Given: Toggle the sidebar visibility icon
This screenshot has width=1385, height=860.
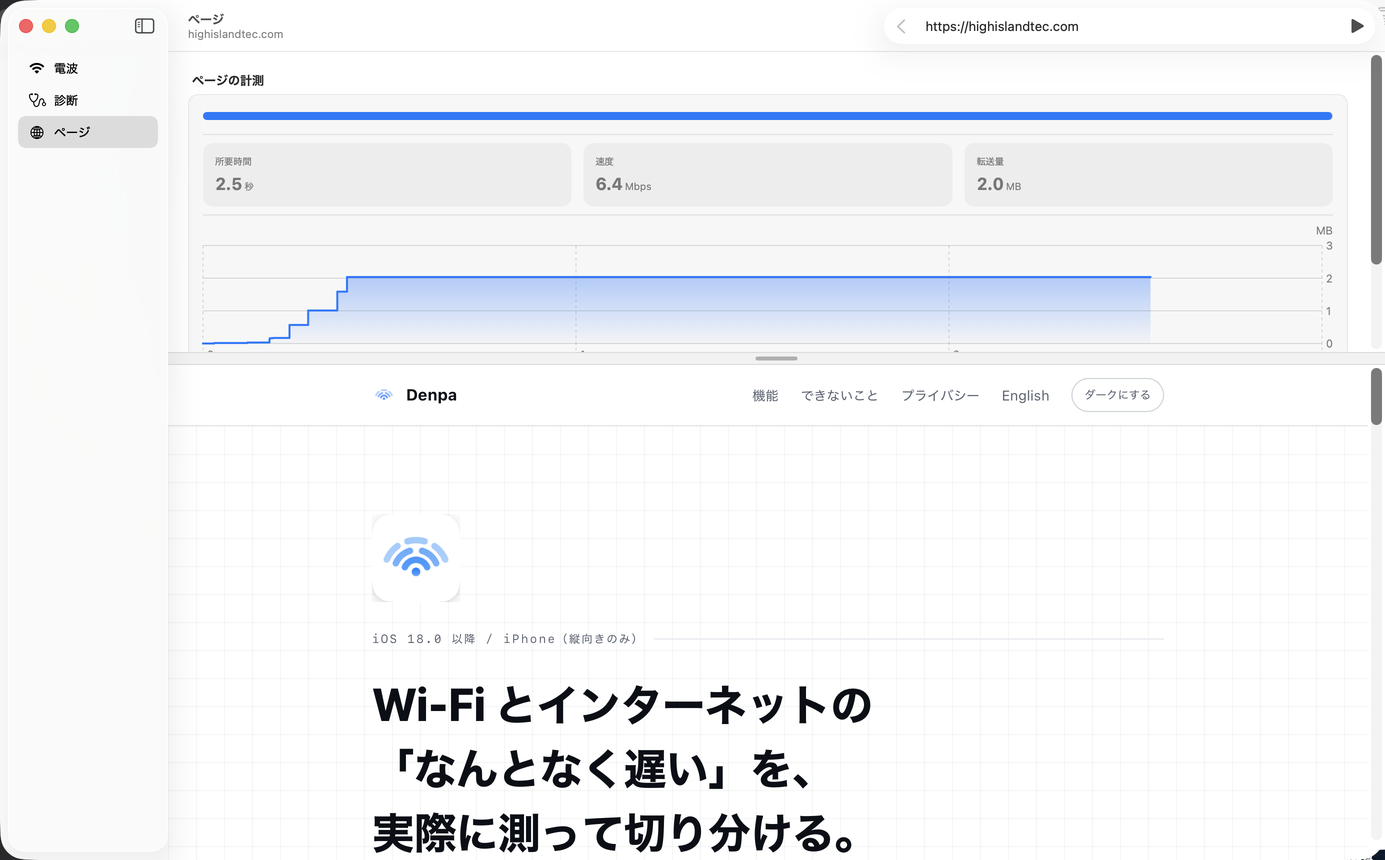Looking at the screenshot, I should coord(145,26).
